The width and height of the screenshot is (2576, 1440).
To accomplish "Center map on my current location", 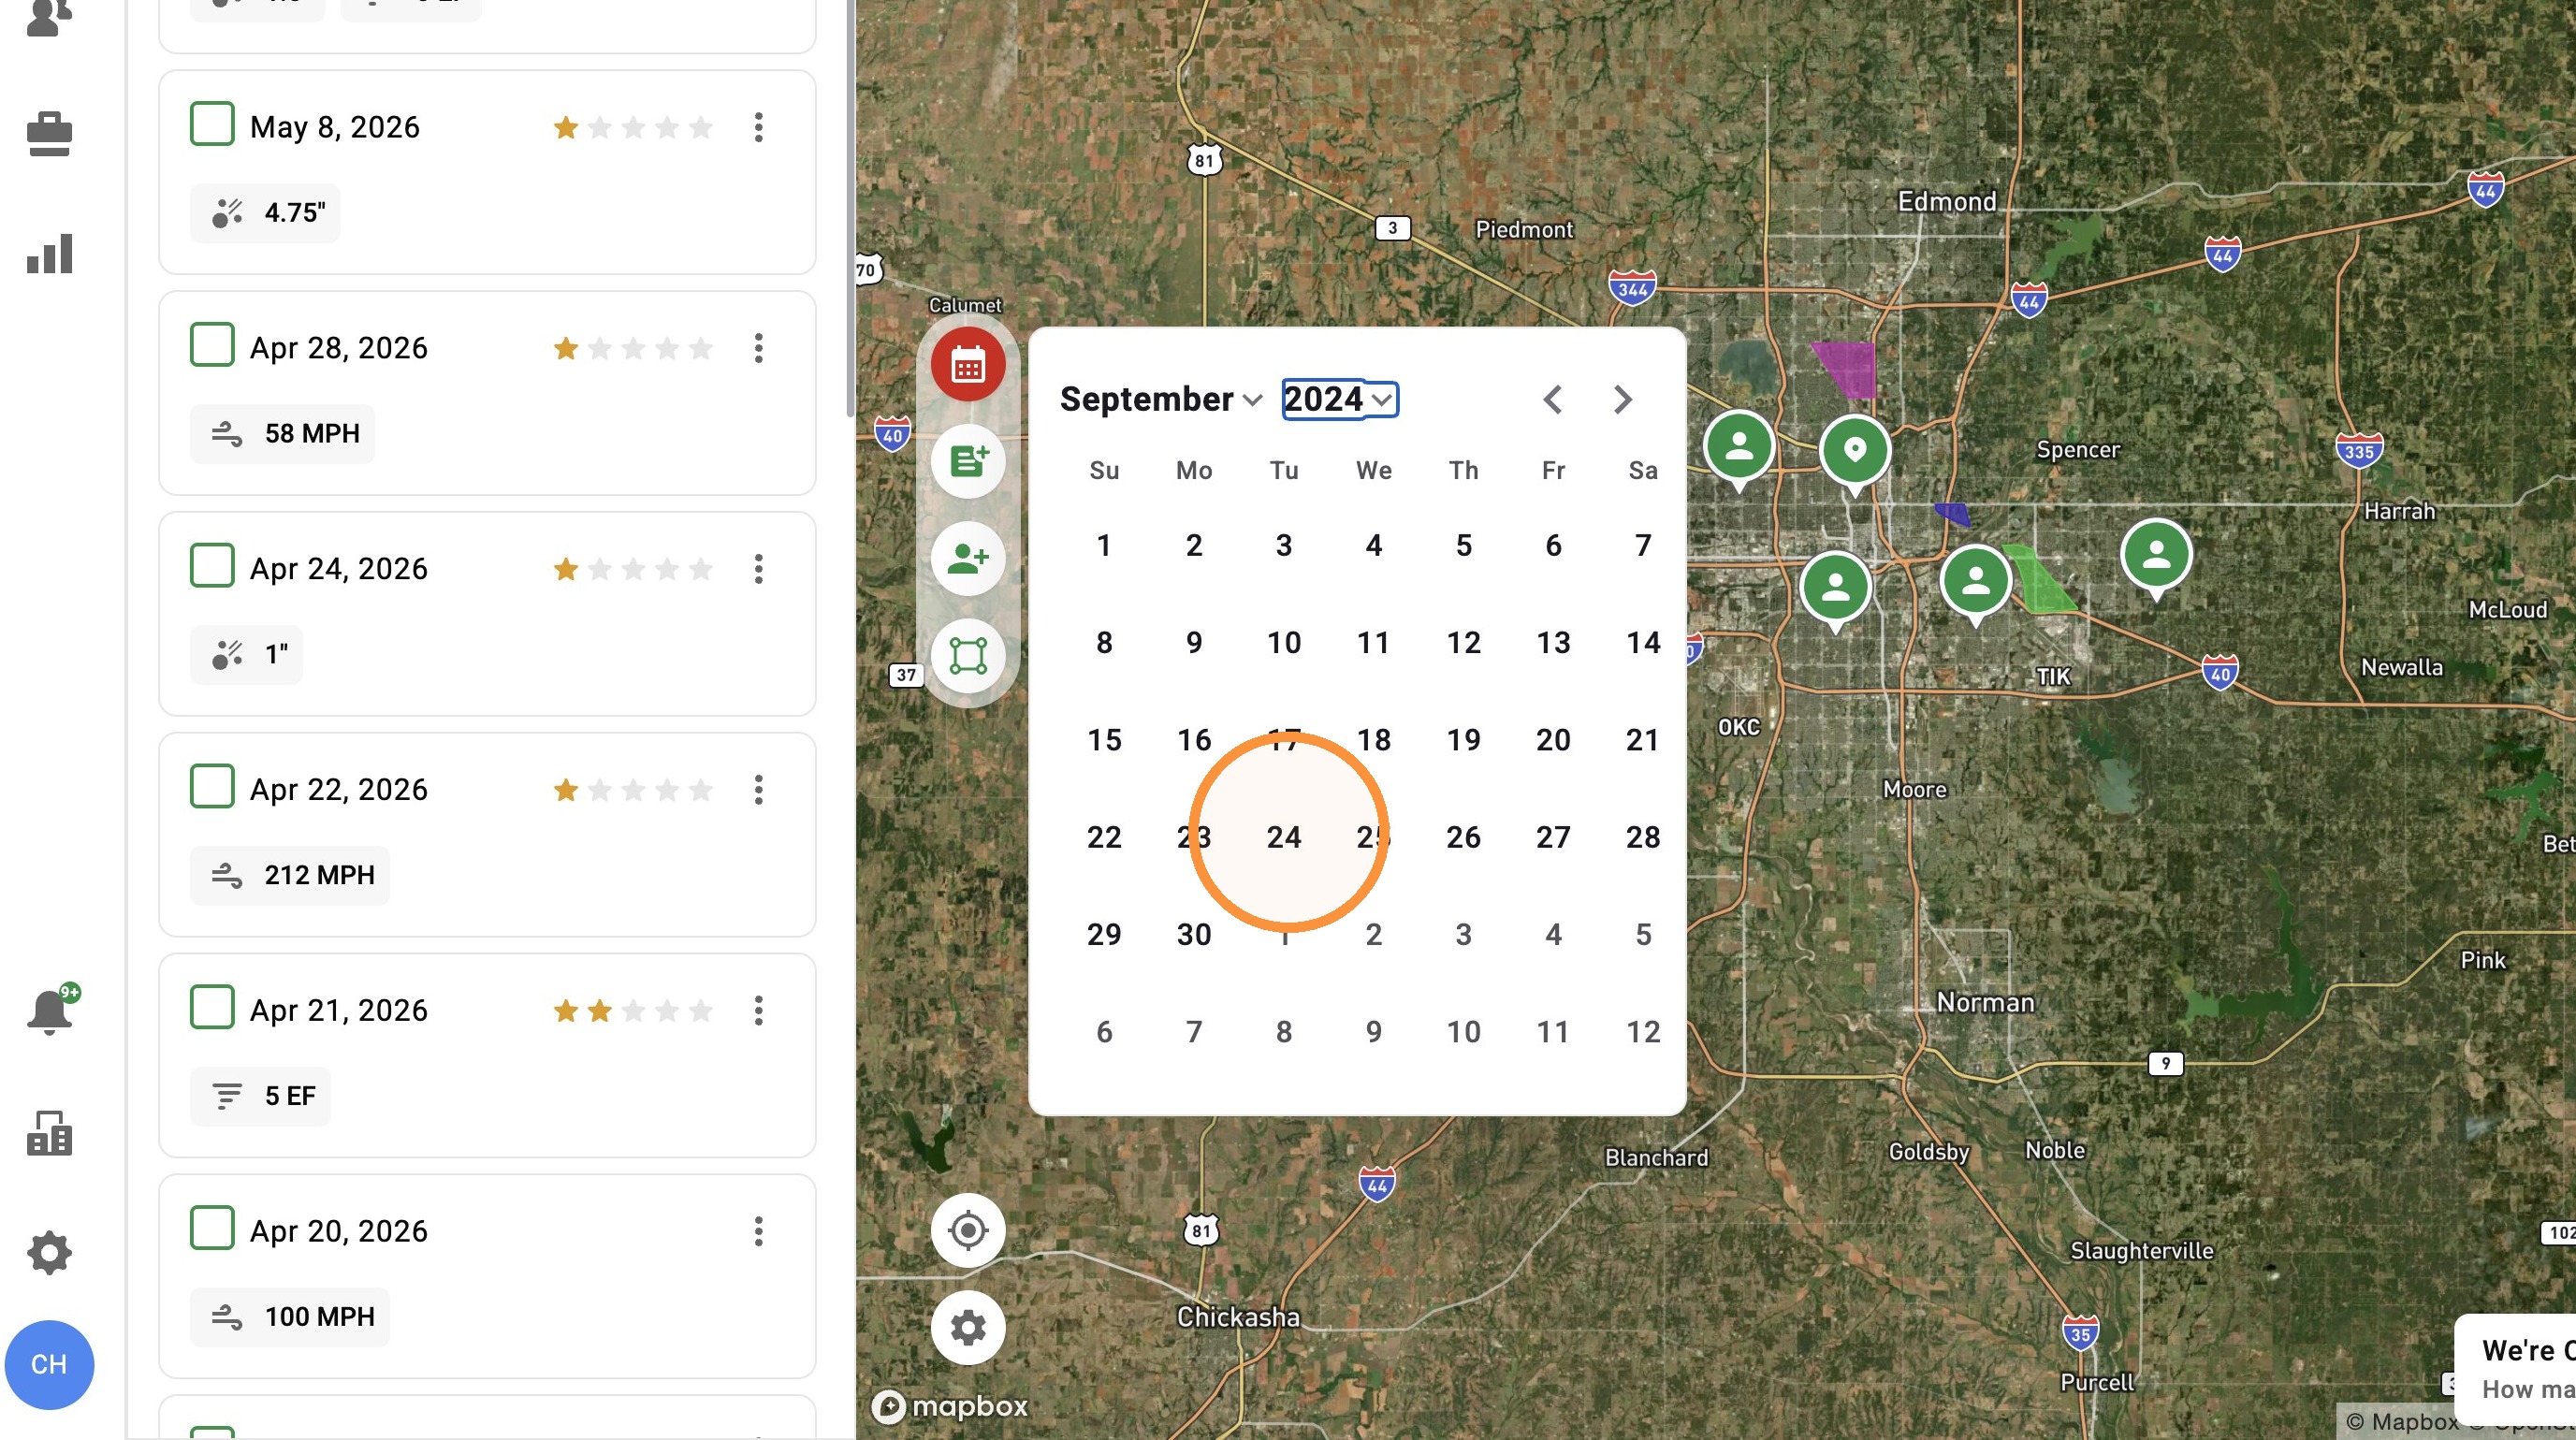I will (x=967, y=1230).
